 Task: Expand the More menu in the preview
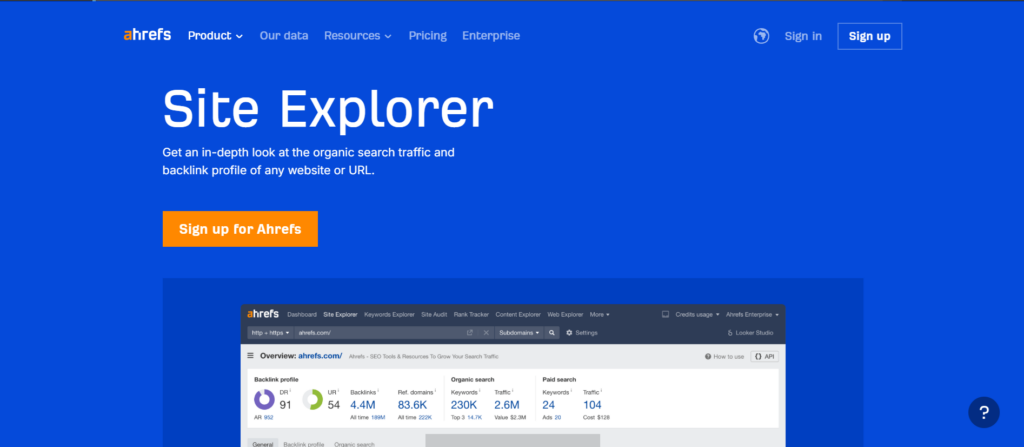coord(600,314)
